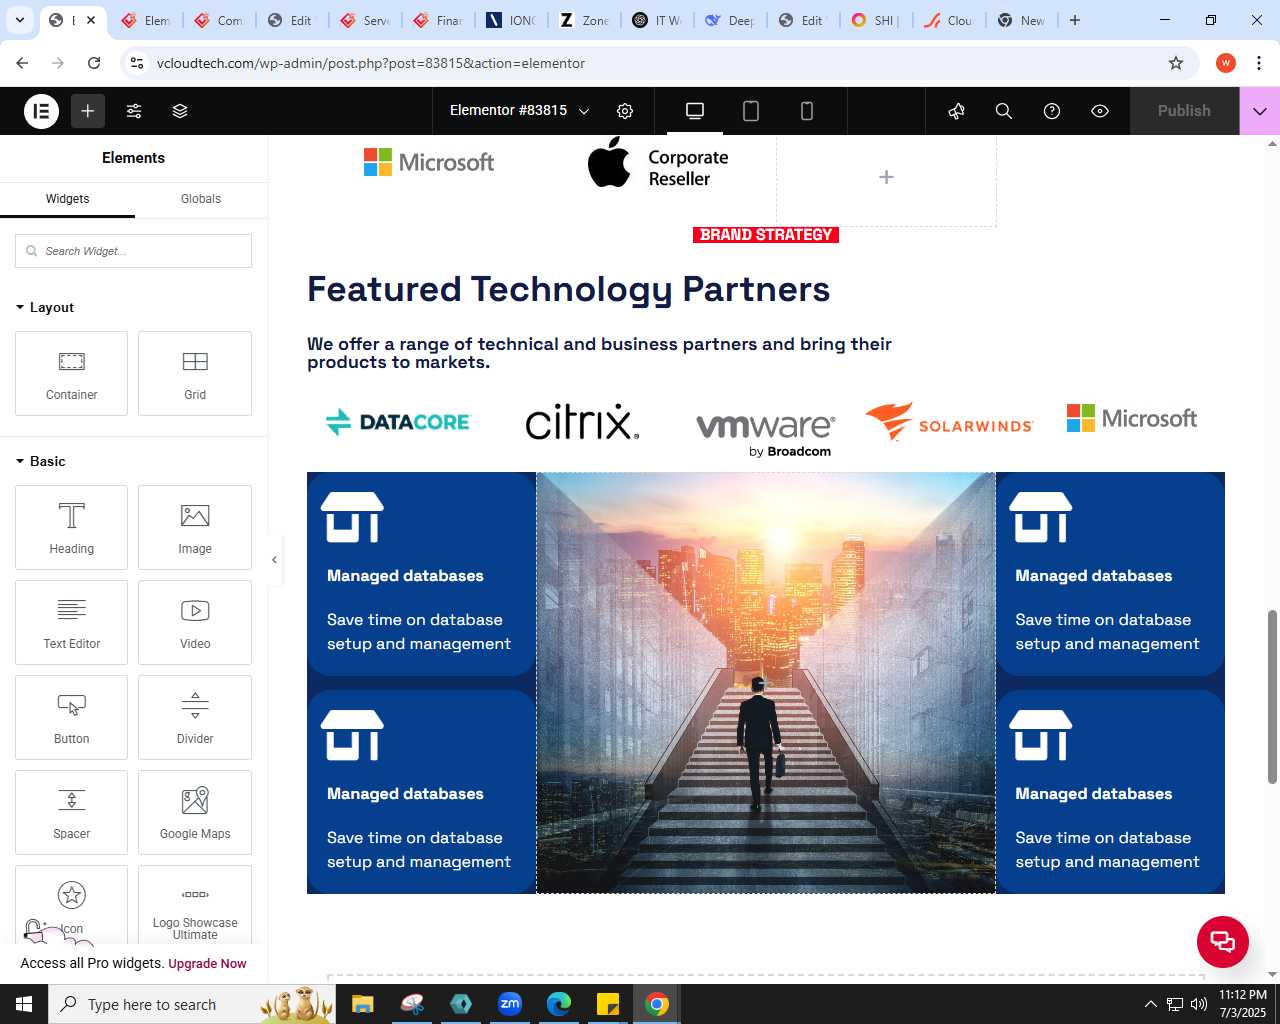Open the Finder search icon

tap(1004, 111)
